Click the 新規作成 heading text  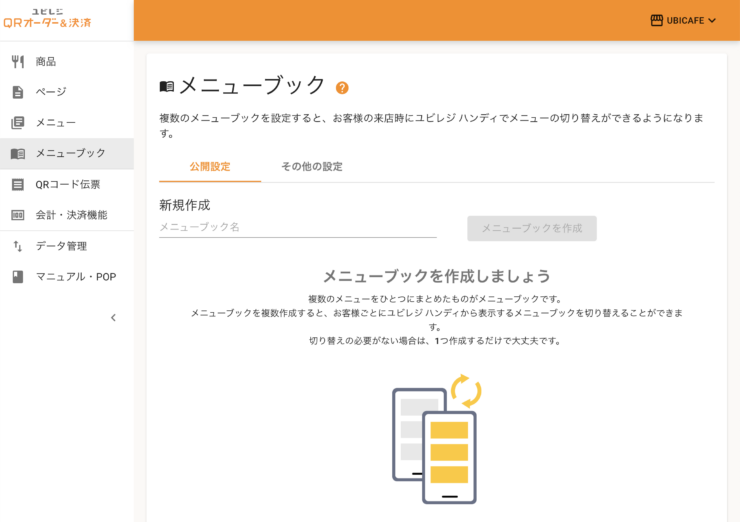pyautogui.click(x=185, y=205)
